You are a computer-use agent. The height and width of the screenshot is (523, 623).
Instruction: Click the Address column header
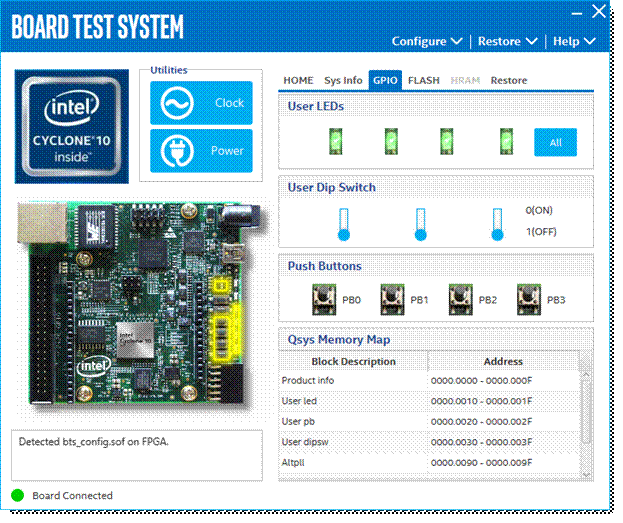coord(503,361)
